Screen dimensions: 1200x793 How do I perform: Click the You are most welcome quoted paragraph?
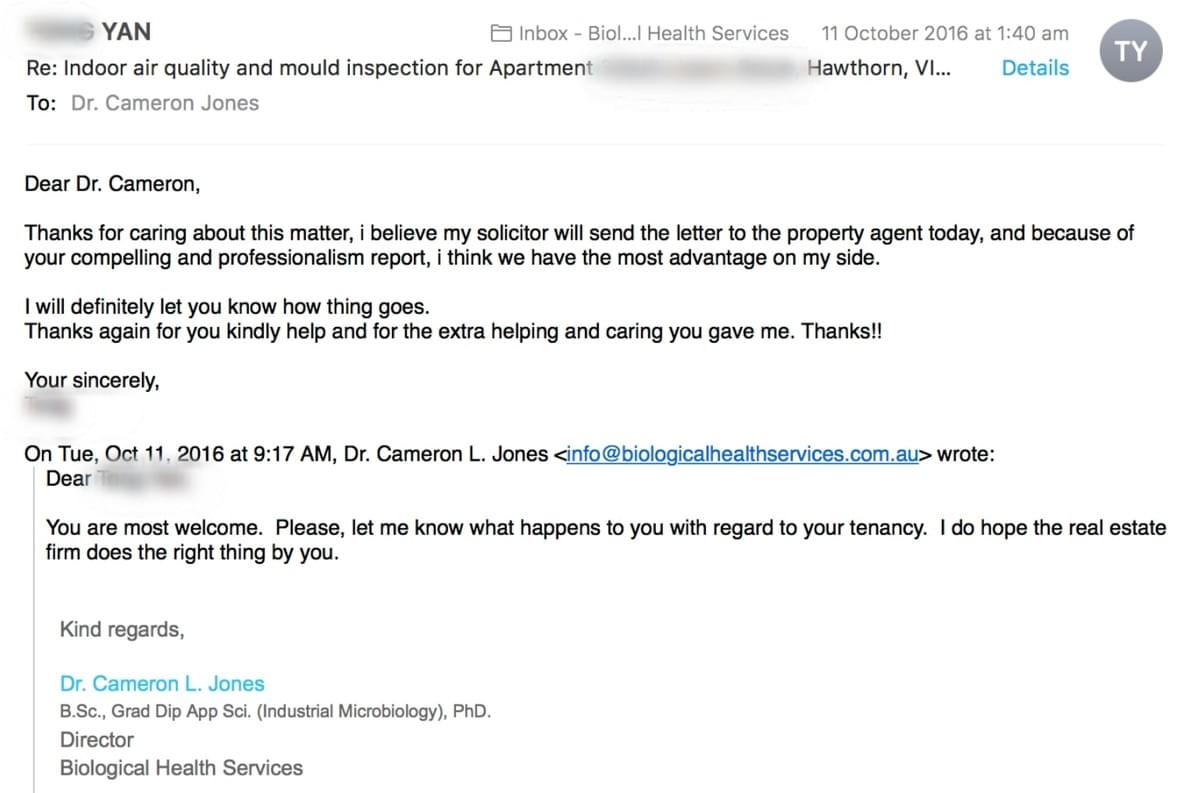click(606, 540)
